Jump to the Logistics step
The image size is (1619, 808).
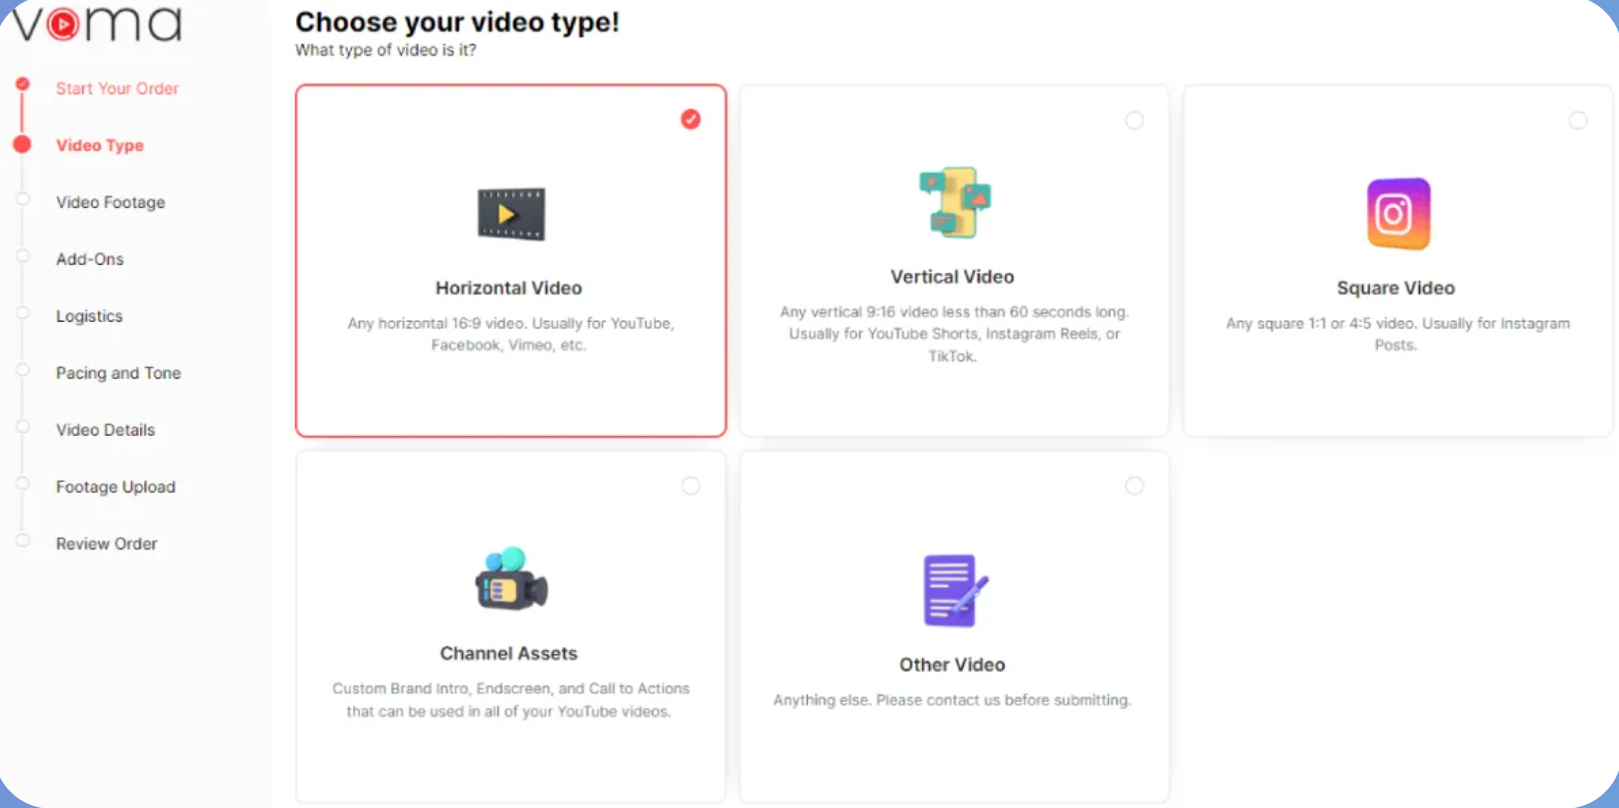[x=89, y=316]
